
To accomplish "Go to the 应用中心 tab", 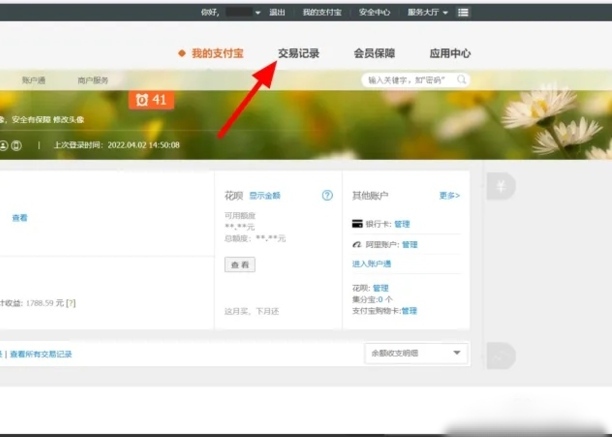I will tap(450, 53).
